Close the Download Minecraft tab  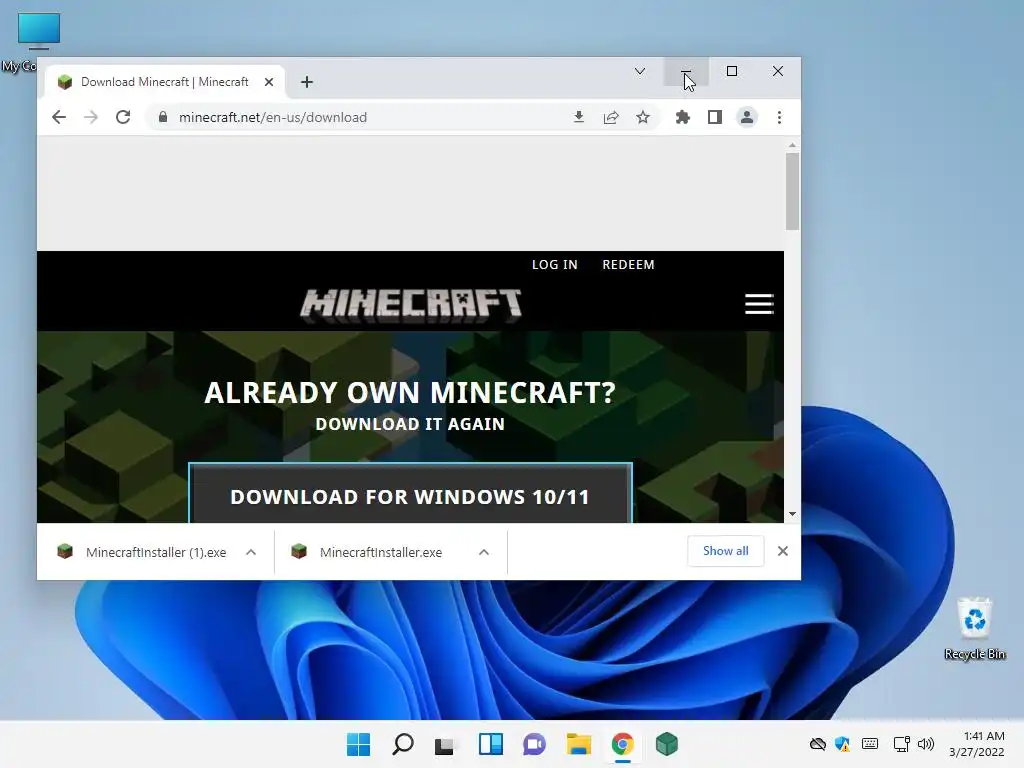point(269,82)
